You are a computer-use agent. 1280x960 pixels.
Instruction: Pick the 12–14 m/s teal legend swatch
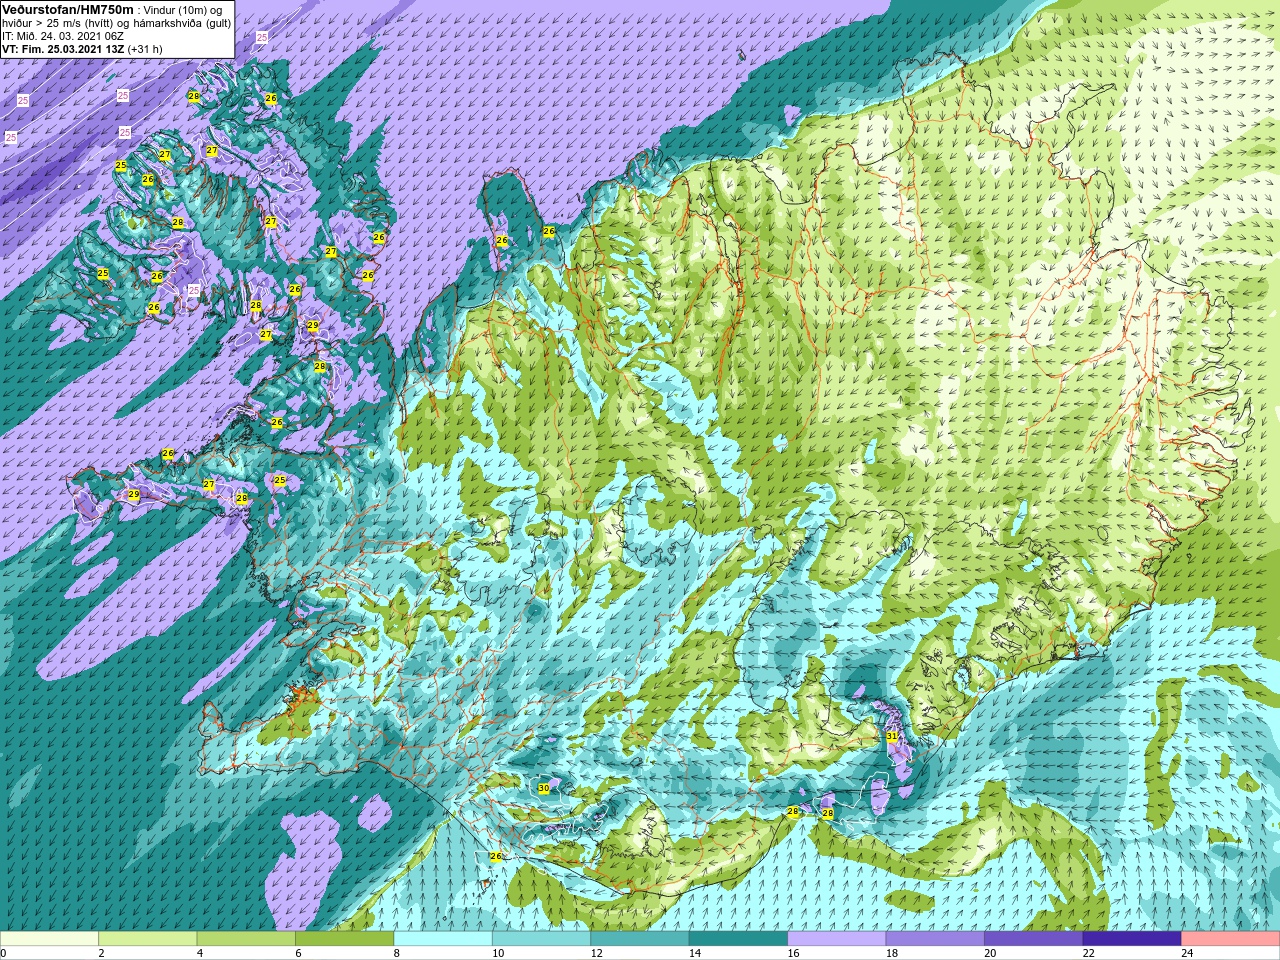point(640,939)
